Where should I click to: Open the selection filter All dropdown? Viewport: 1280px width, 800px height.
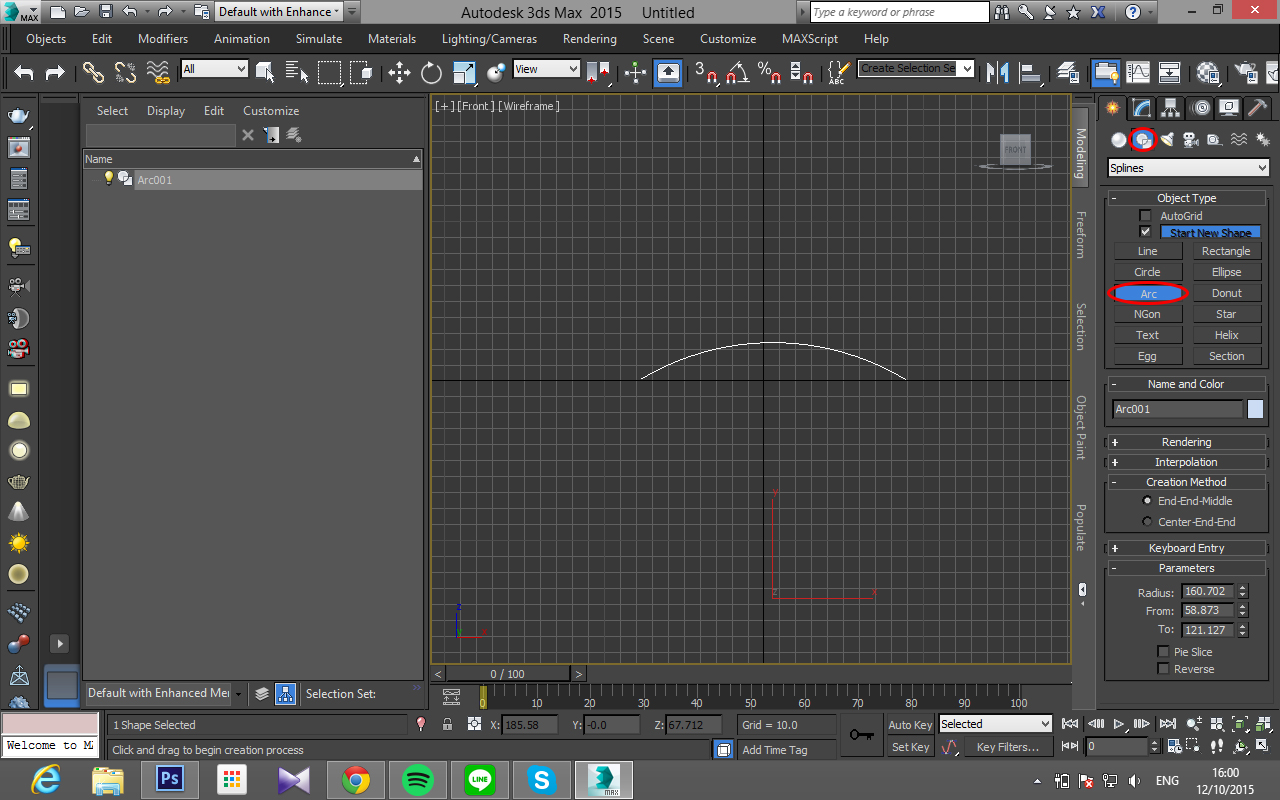[214, 69]
